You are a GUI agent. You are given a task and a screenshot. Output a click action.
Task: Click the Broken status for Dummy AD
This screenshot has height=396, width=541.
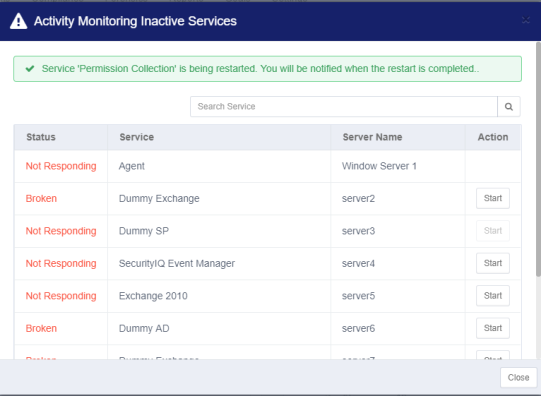pos(41,328)
